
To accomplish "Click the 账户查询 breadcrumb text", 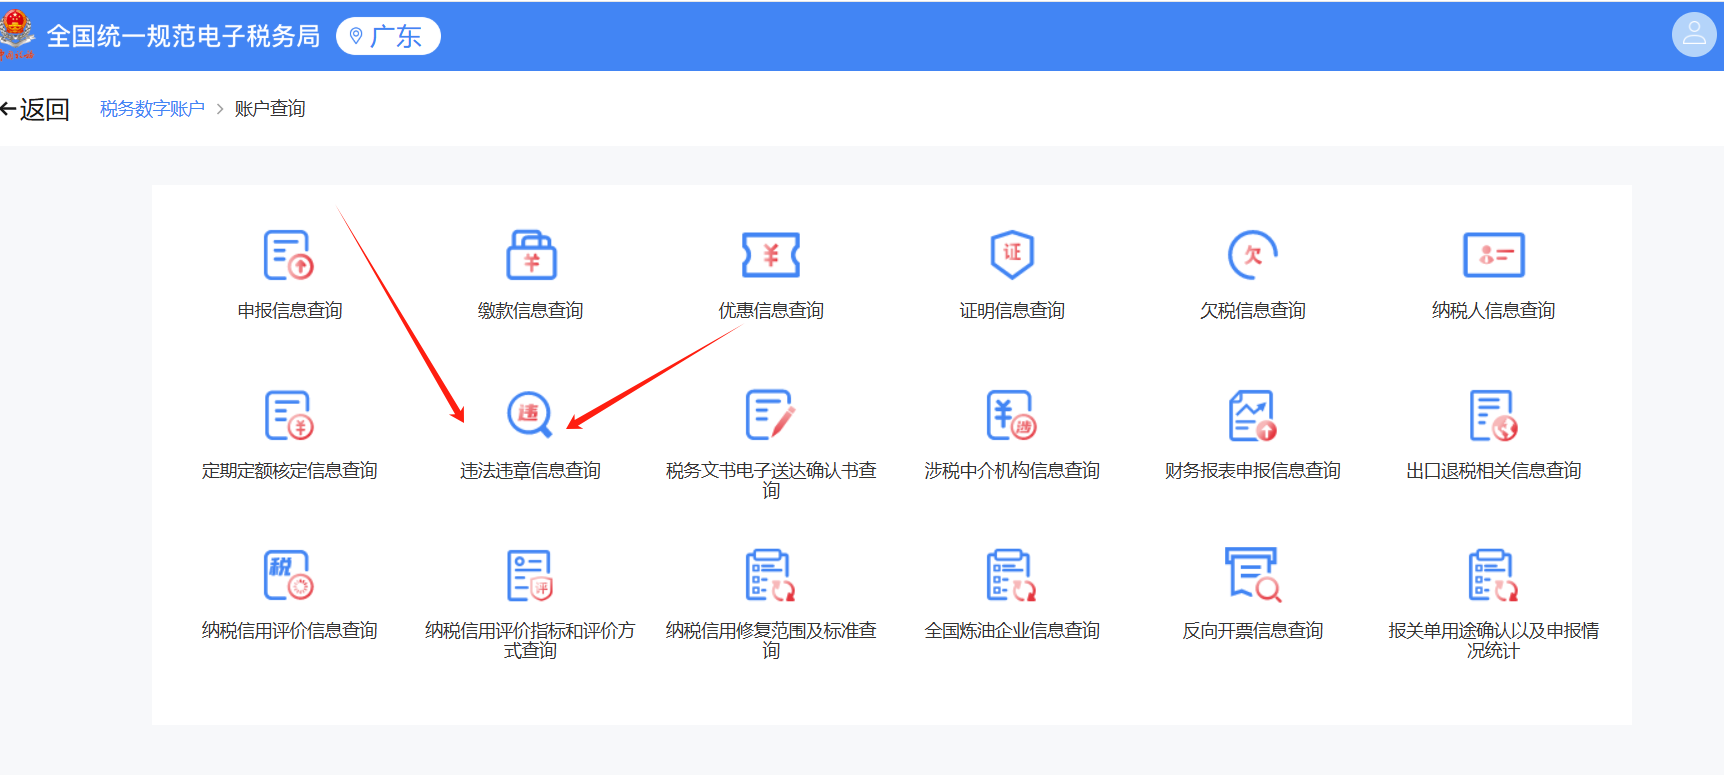I will click(270, 109).
